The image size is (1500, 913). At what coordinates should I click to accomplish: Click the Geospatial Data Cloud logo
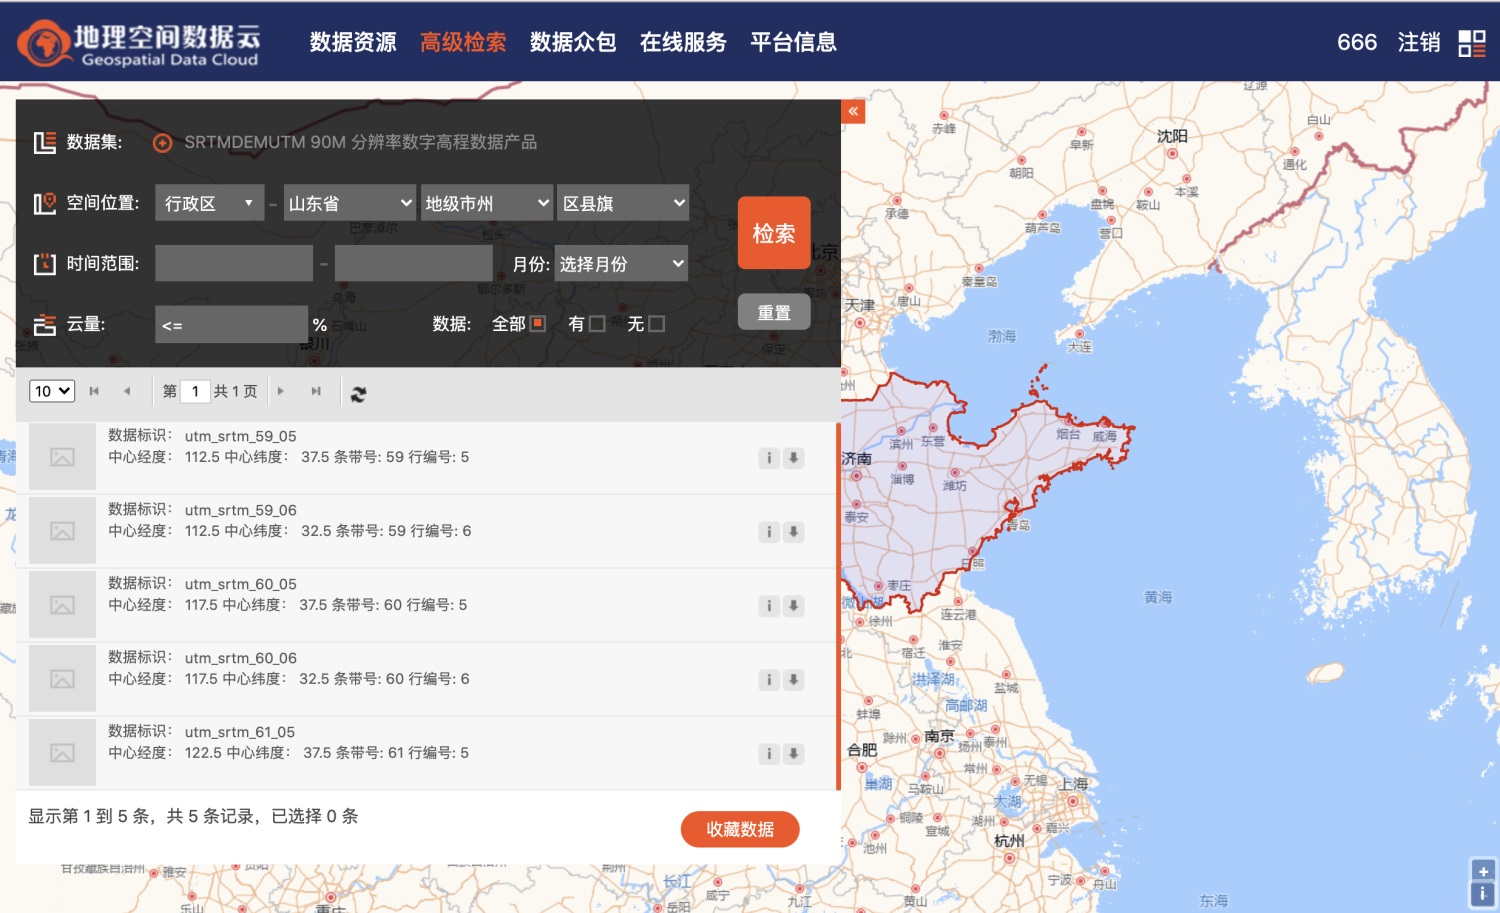pos(140,43)
